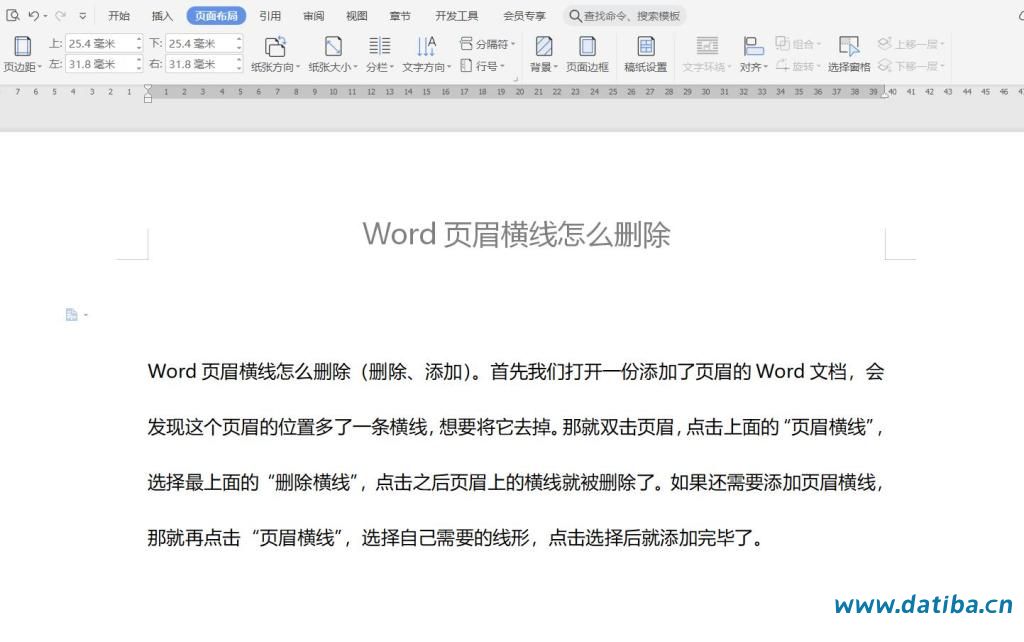Expand the quick access toolbar customize arrow
1024x642 pixels.
click(82, 16)
